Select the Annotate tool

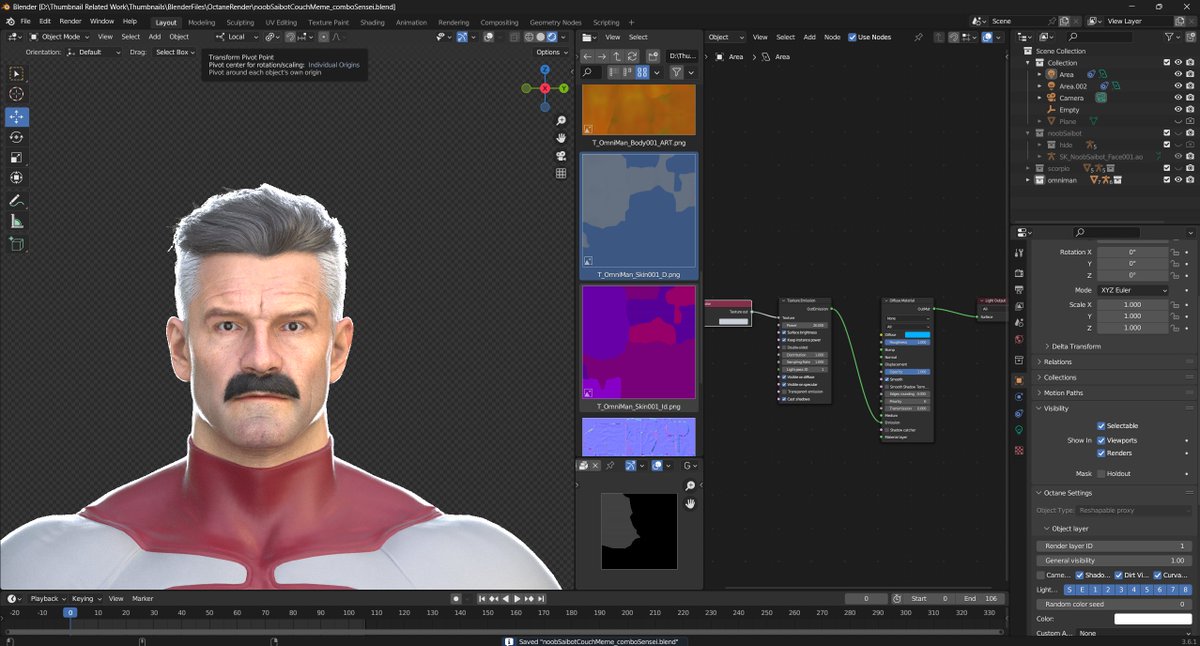(17, 200)
